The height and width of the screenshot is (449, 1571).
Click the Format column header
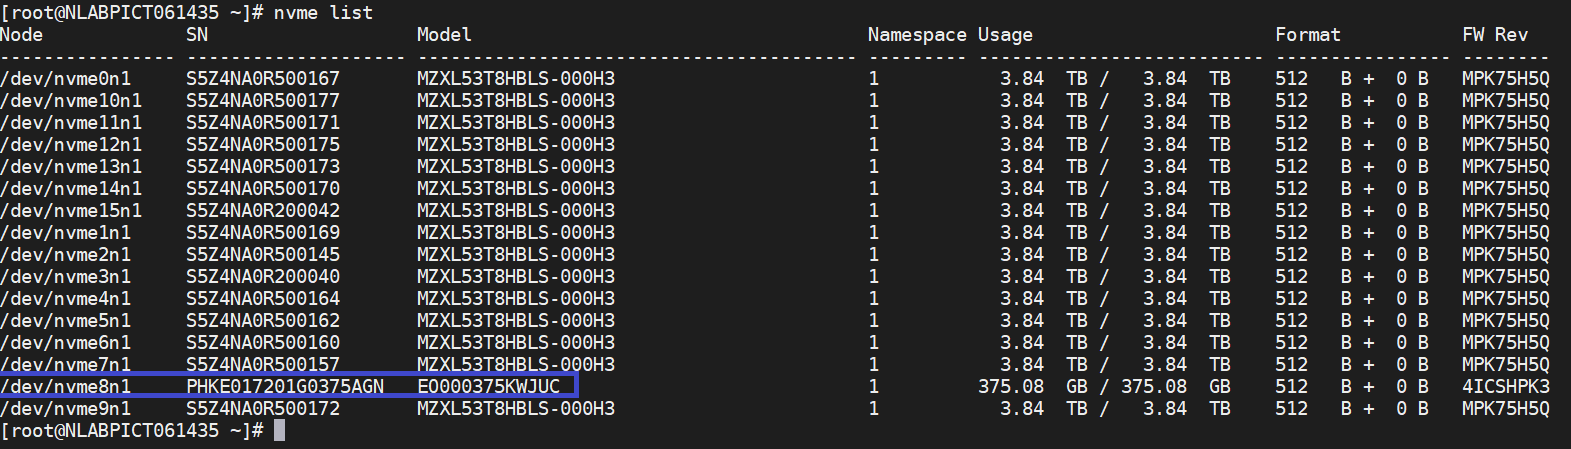point(1307,35)
